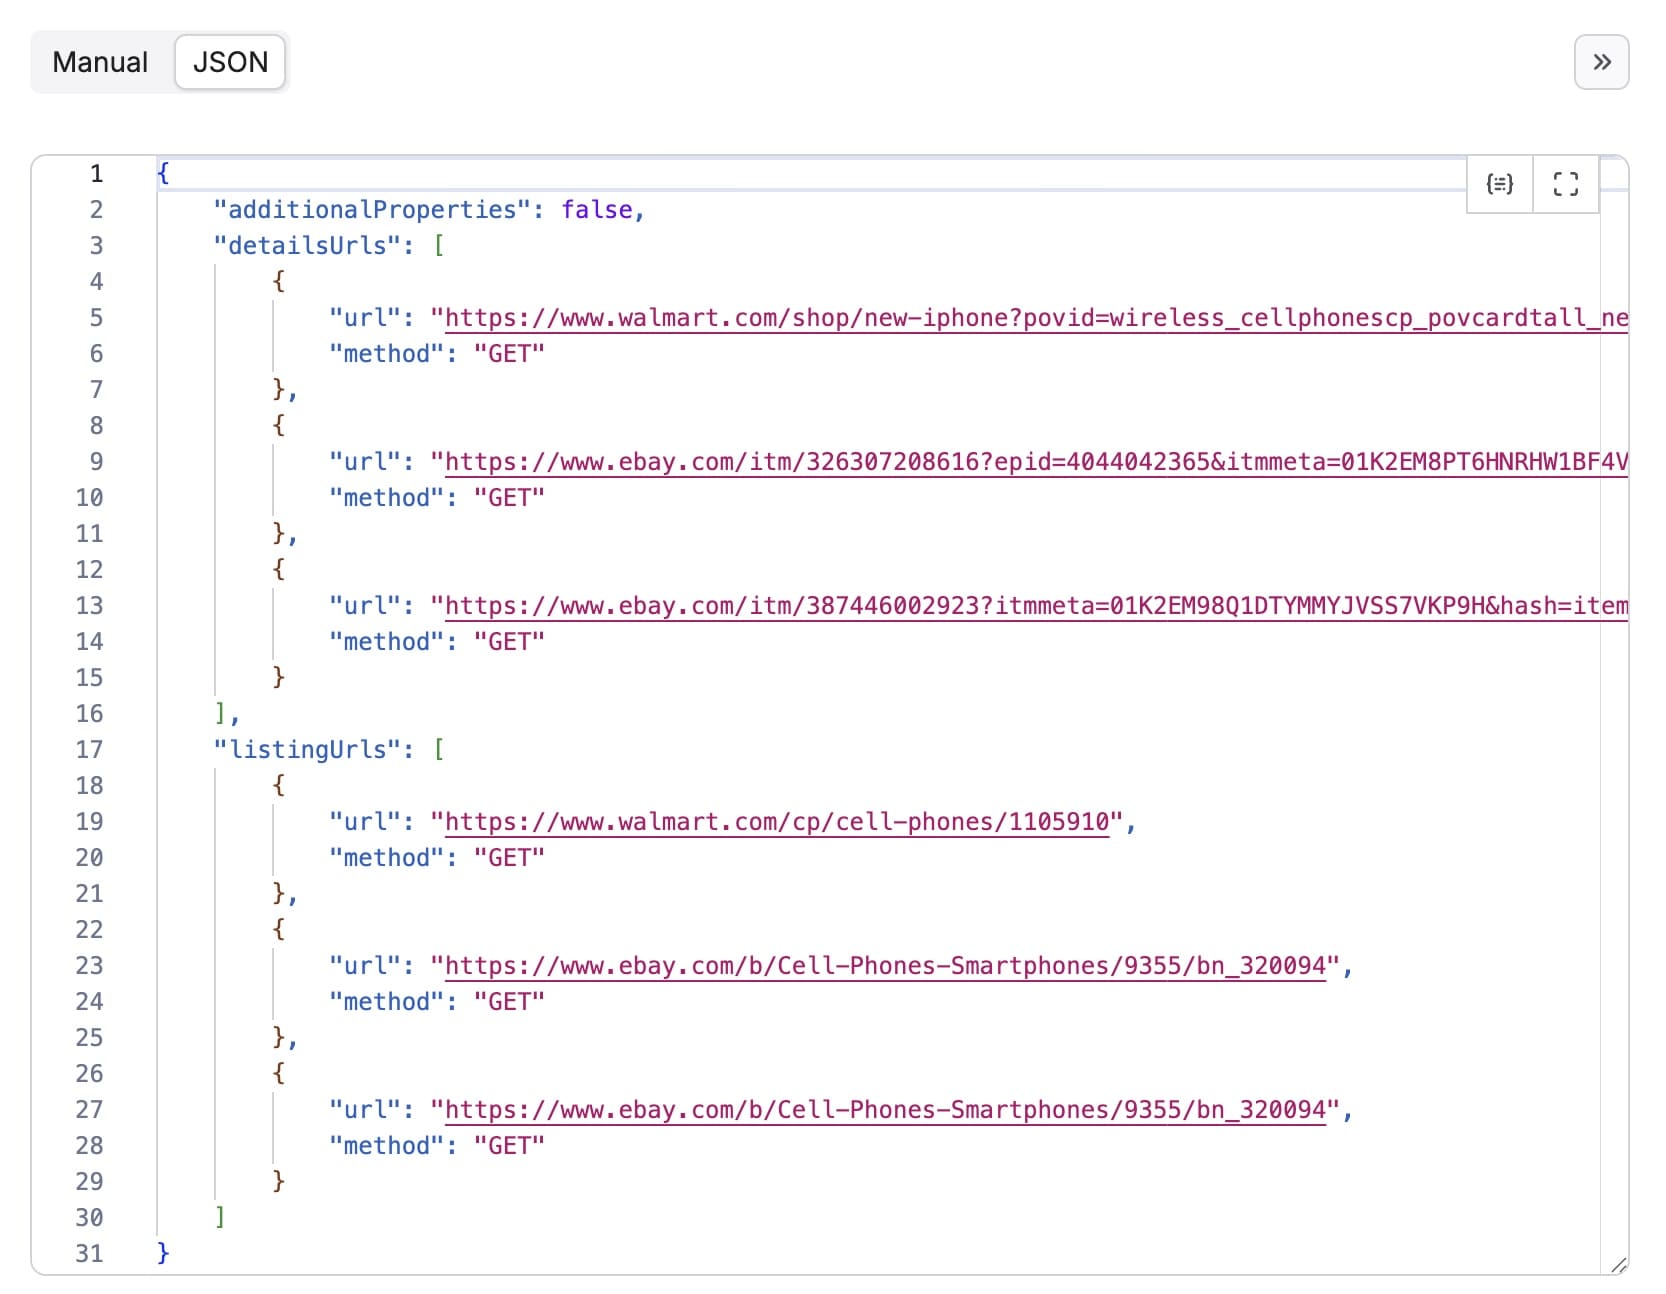Screen dimensions: 1666x1294
Task: Click the closing bracket on line 16
Action: pos(220,714)
